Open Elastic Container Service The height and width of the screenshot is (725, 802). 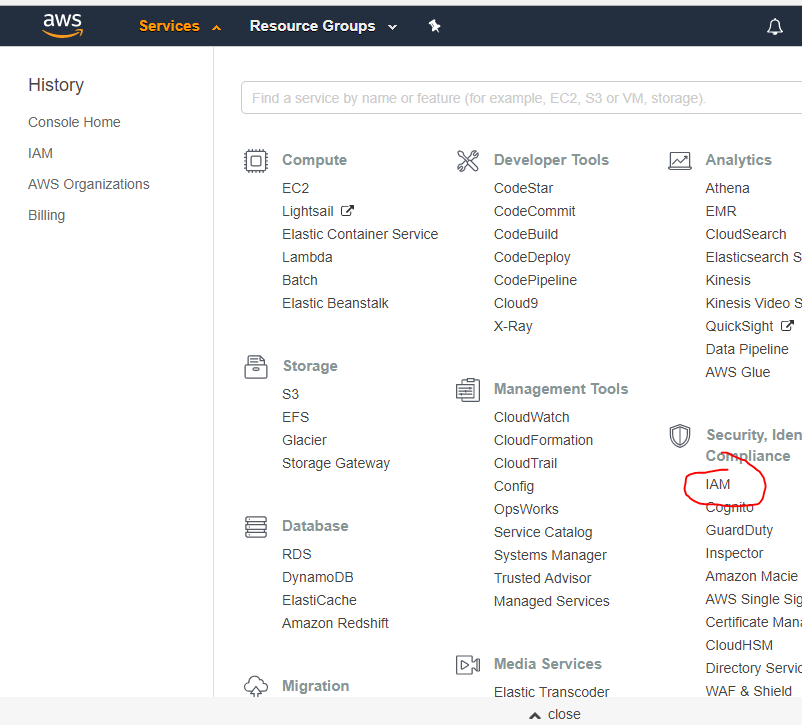[360, 234]
